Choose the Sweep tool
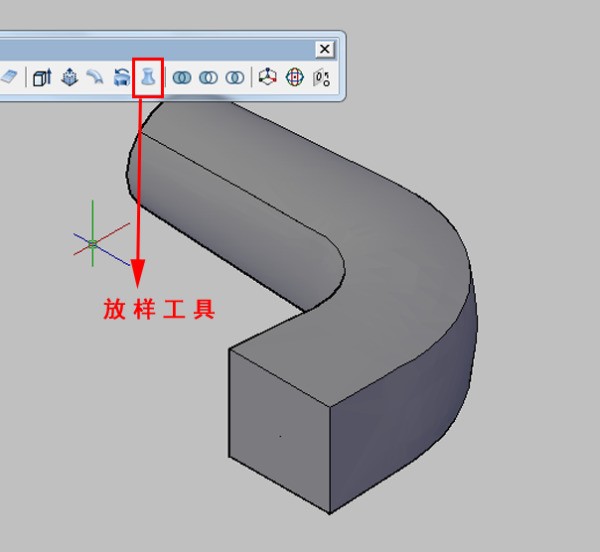The width and height of the screenshot is (600, 552). coord(95,77)
